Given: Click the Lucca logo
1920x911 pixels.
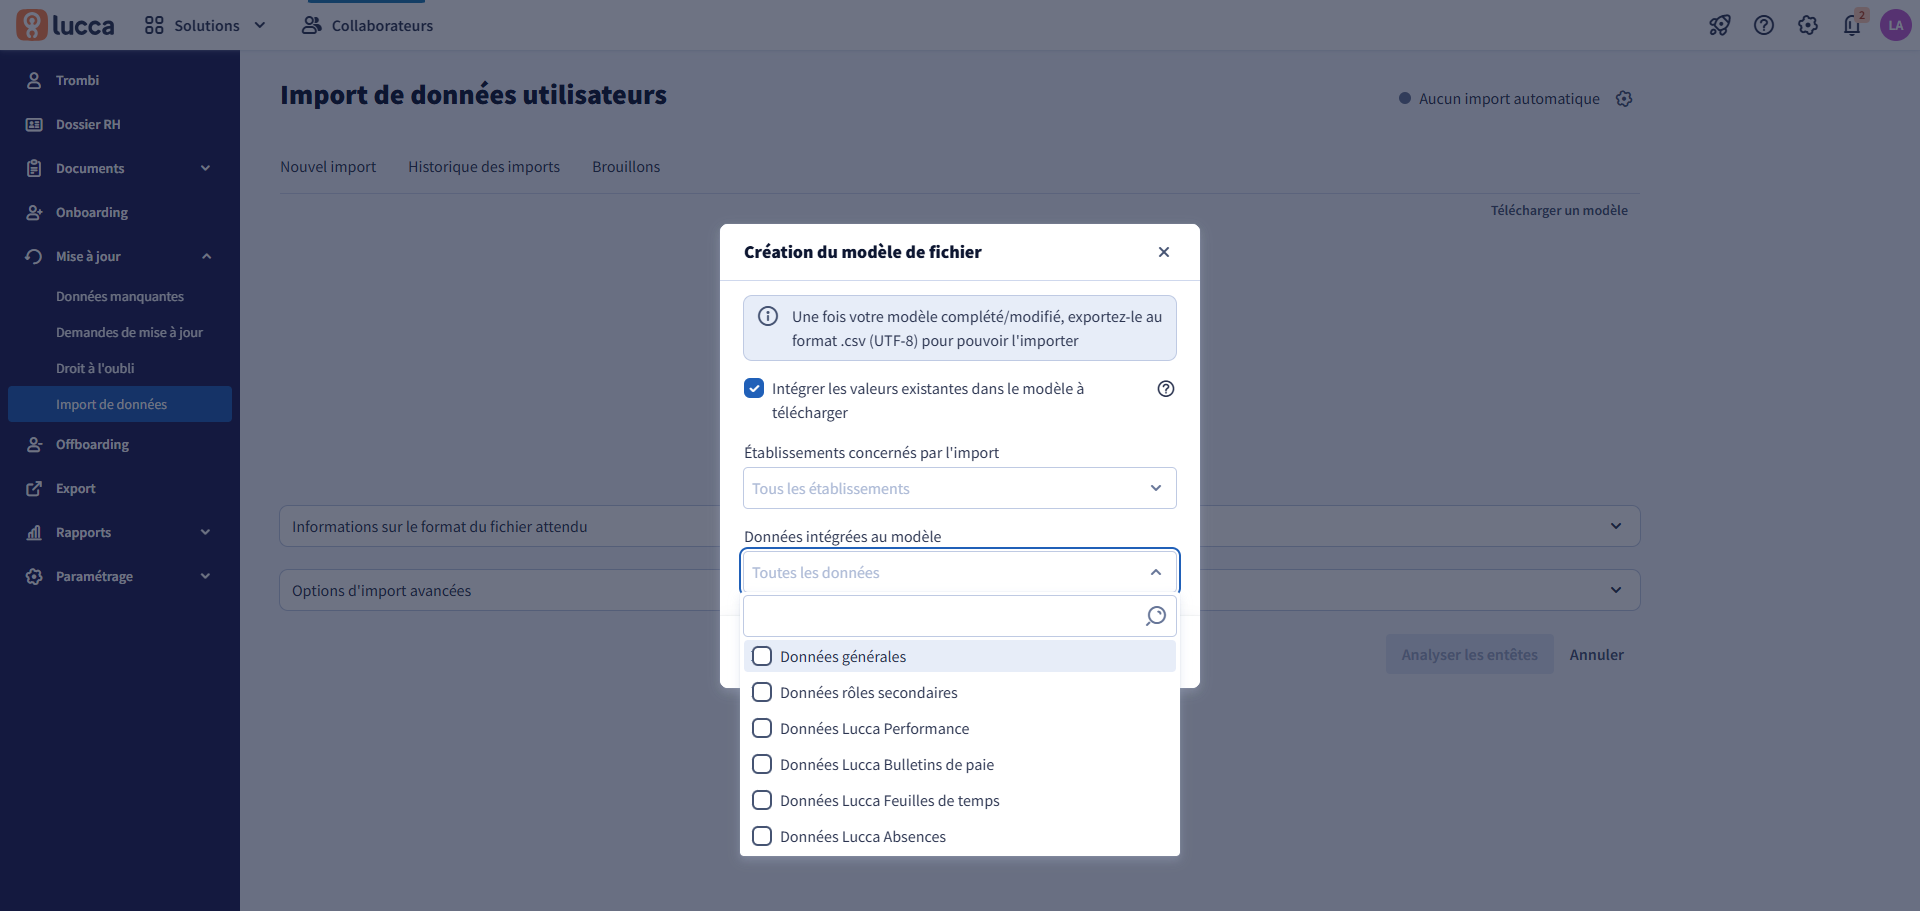Looking at the screenshot, I should pos(65,25).
